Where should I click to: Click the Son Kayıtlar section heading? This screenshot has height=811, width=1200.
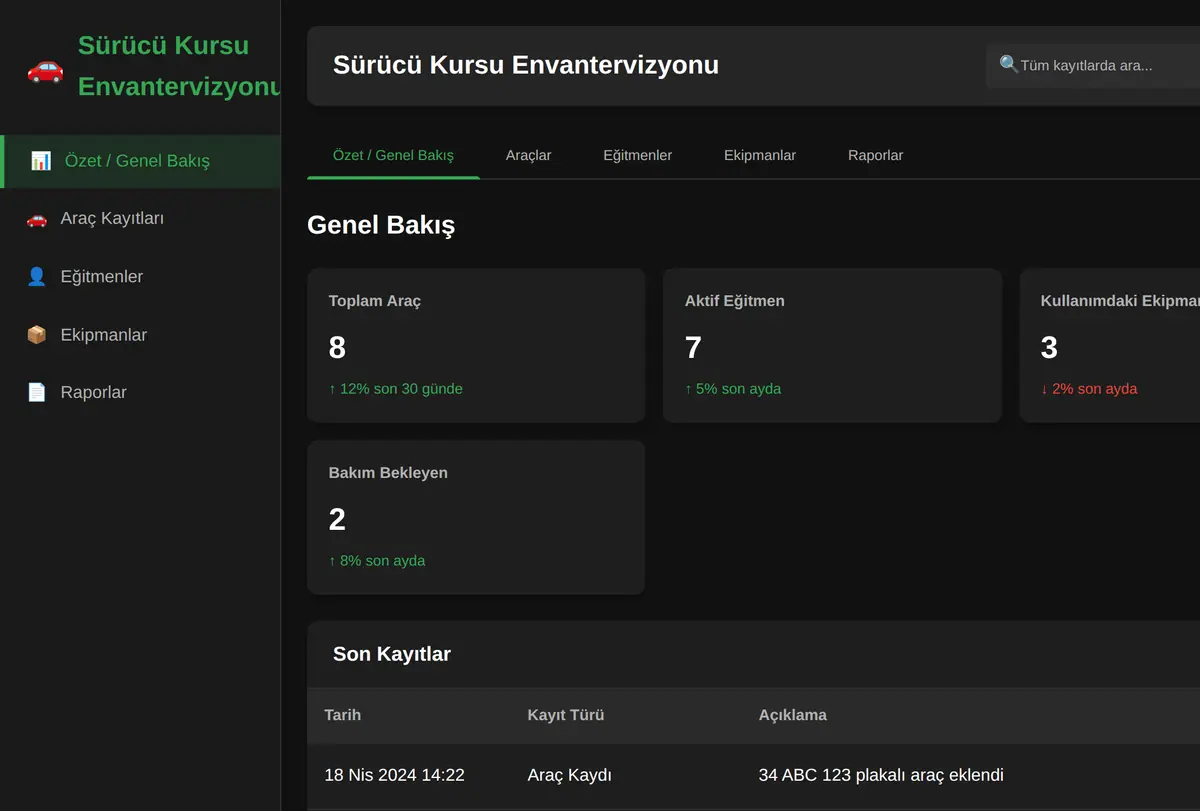coord(392,654)
